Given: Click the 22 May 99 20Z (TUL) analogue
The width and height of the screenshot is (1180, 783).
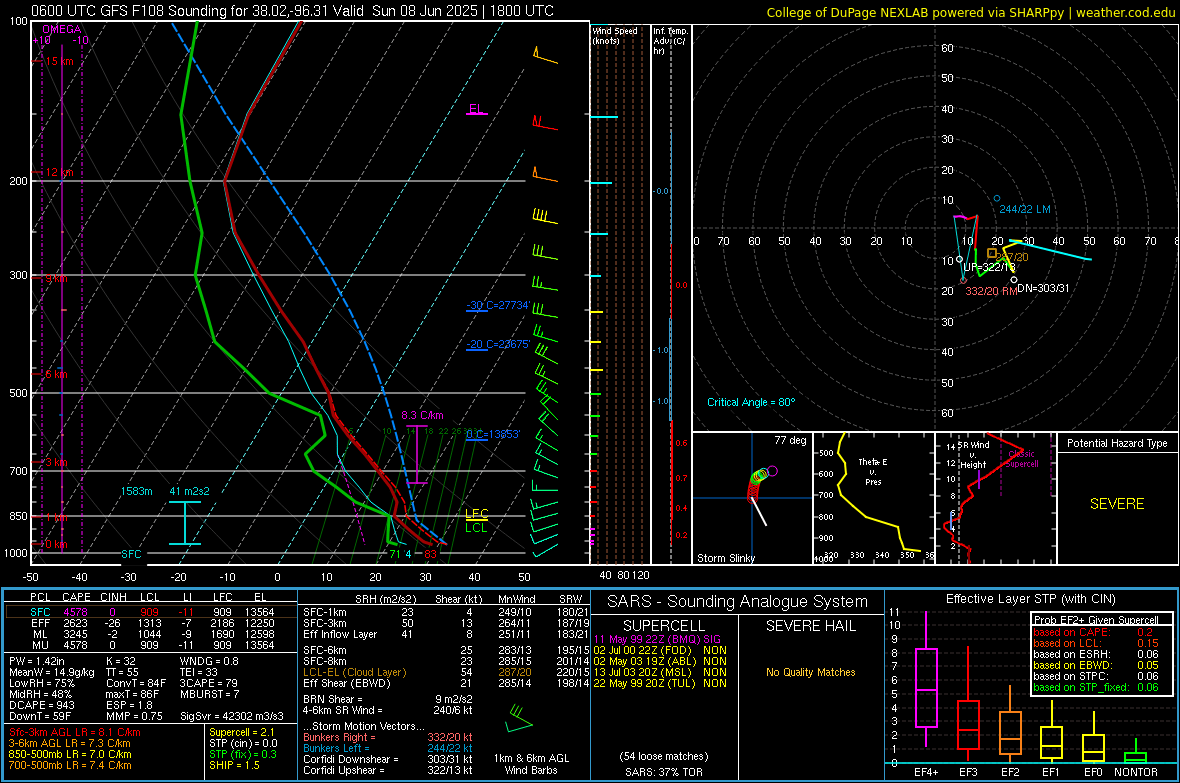Looking at the screenshot, I should (660, 684).
